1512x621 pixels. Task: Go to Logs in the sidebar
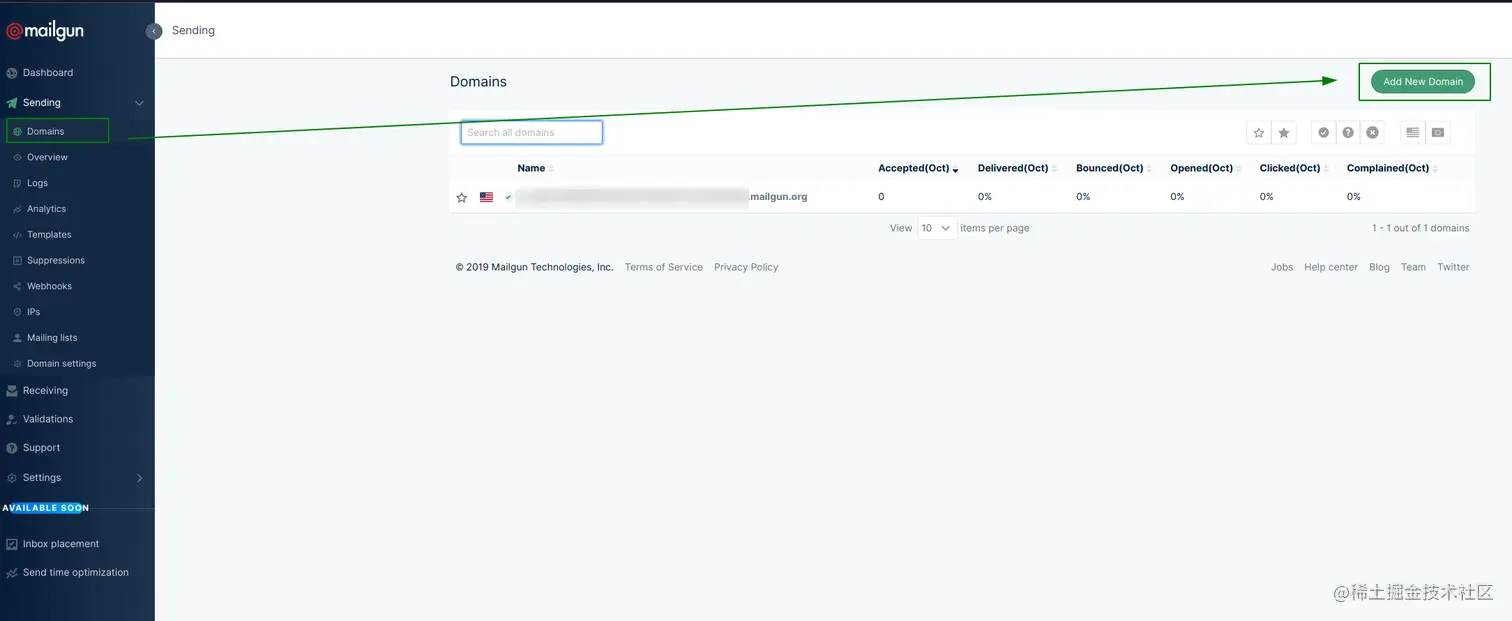[x=37, y=183]
